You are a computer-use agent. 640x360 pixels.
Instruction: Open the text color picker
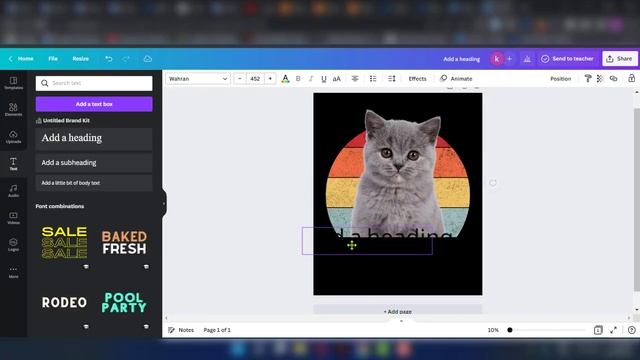point(285,79)
